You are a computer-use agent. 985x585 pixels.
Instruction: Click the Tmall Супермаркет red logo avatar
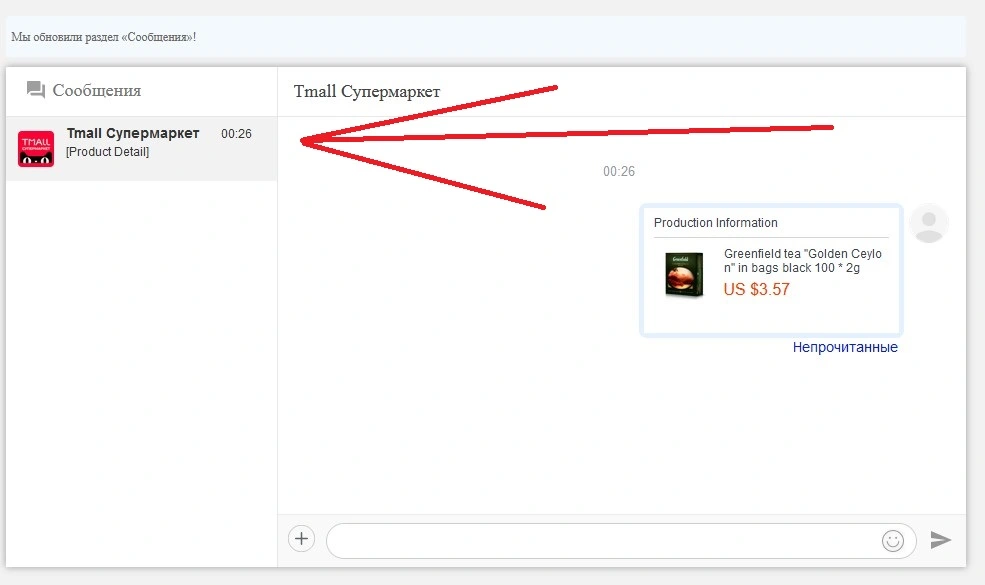[36, 149]
